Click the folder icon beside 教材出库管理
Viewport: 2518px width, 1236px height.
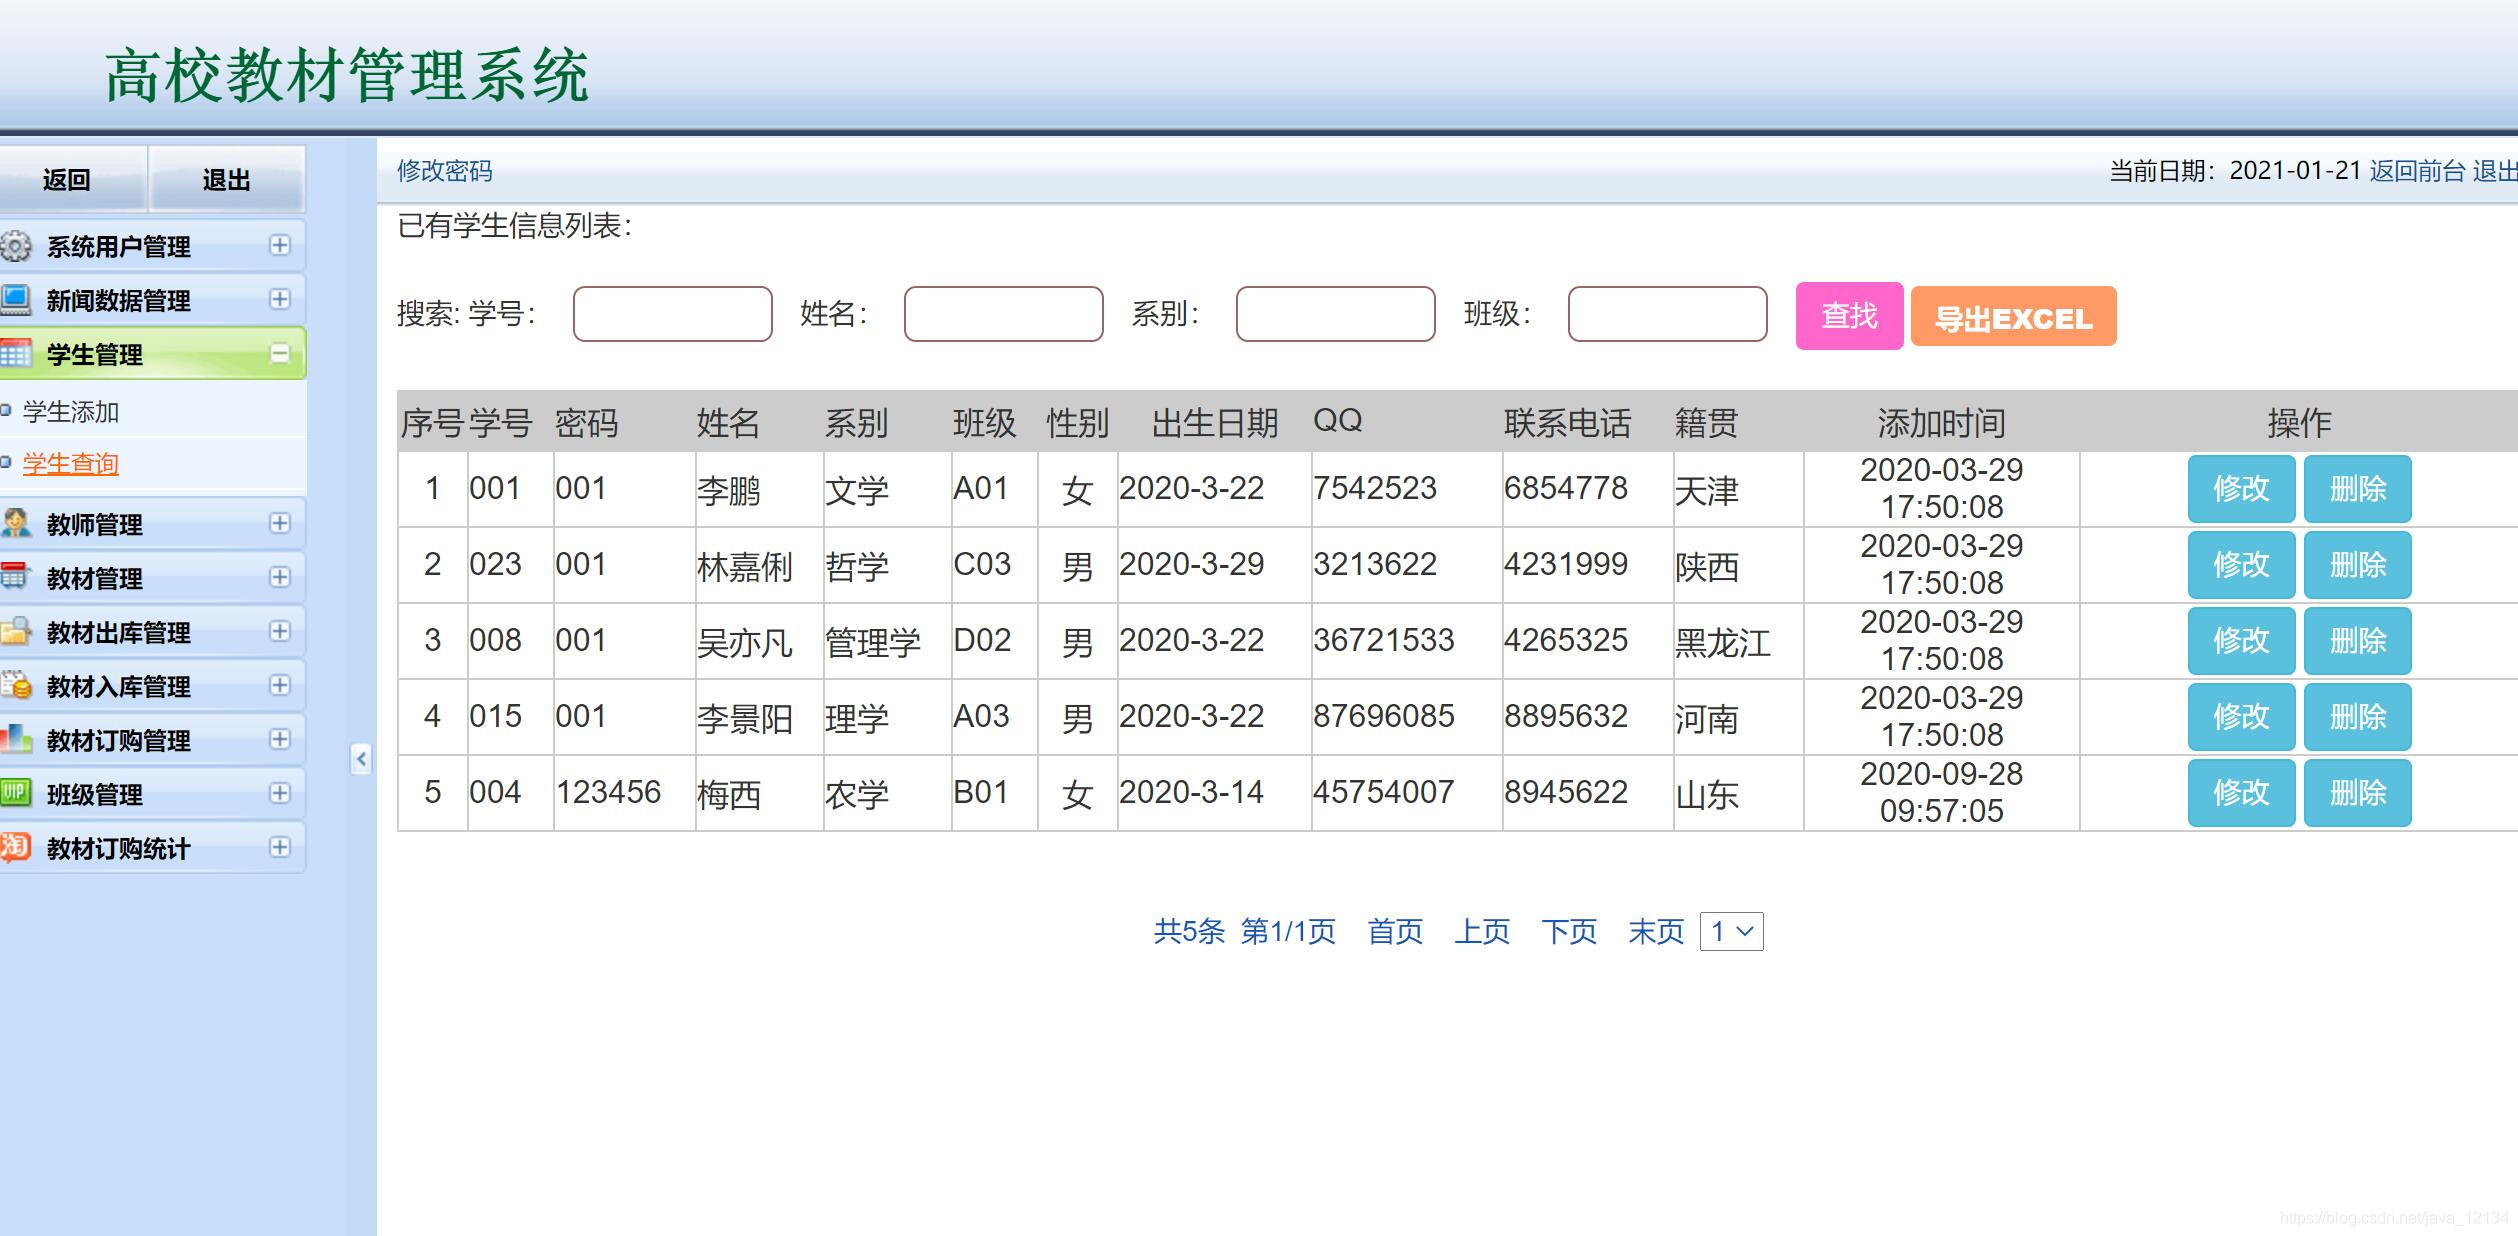[x=15, y=631]
